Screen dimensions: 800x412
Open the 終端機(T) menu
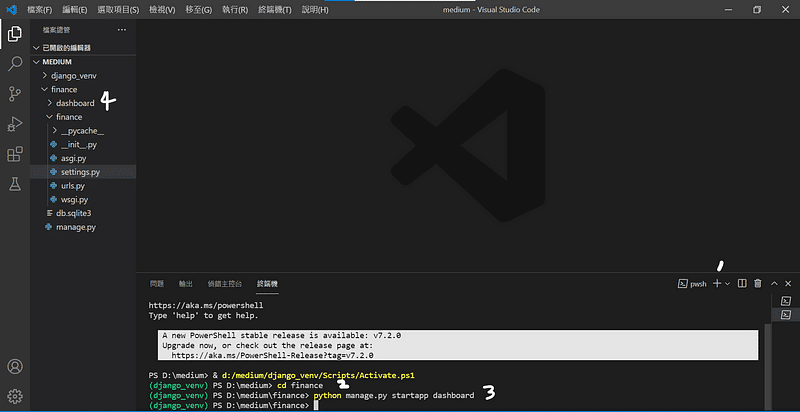coord(273,9)
